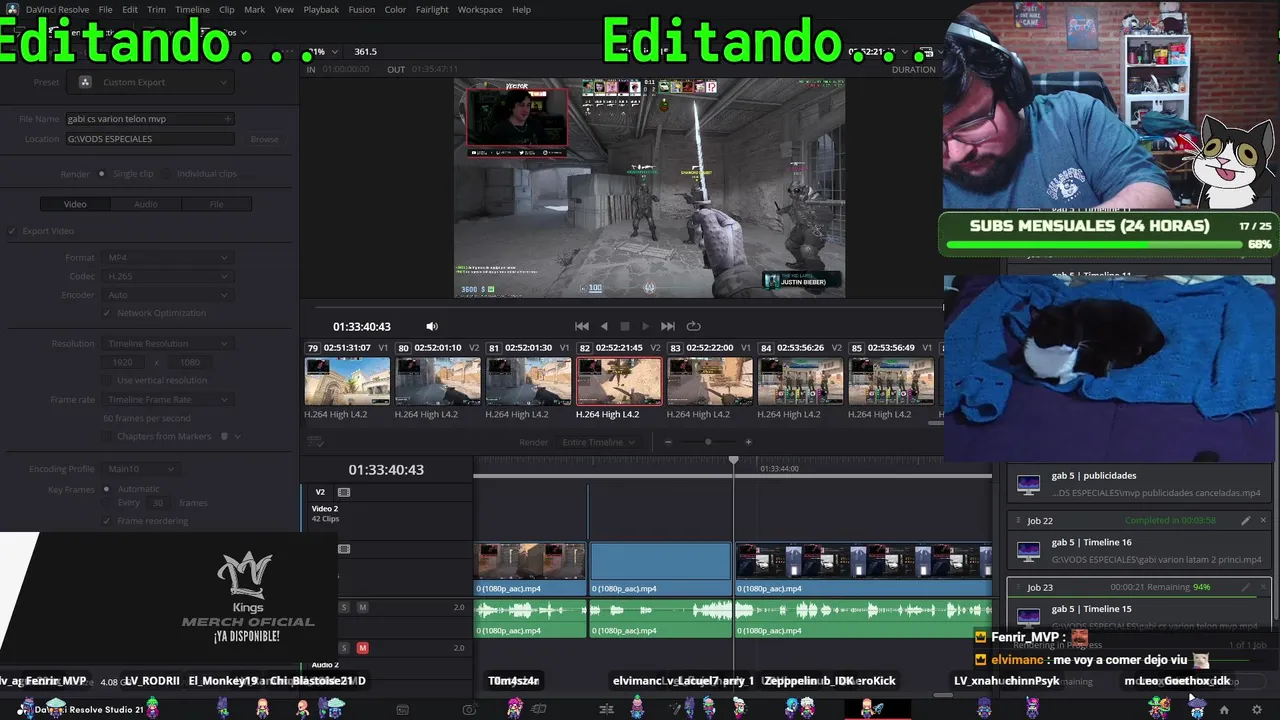Enable Use vertical resolution checkbox
The height and width of the screenshot is (720, 1280).
(107, 380)
